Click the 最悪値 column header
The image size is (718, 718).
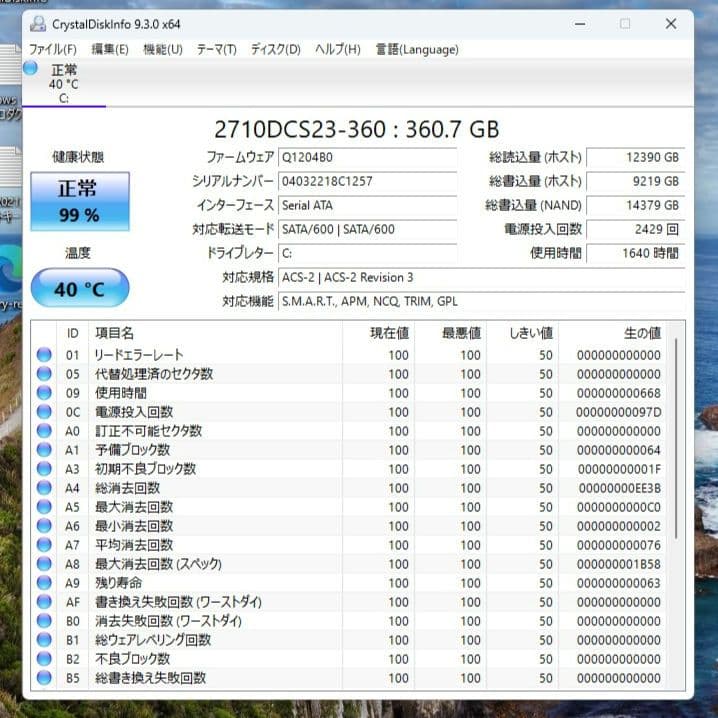pyautogui.click(x=451, y=333)
